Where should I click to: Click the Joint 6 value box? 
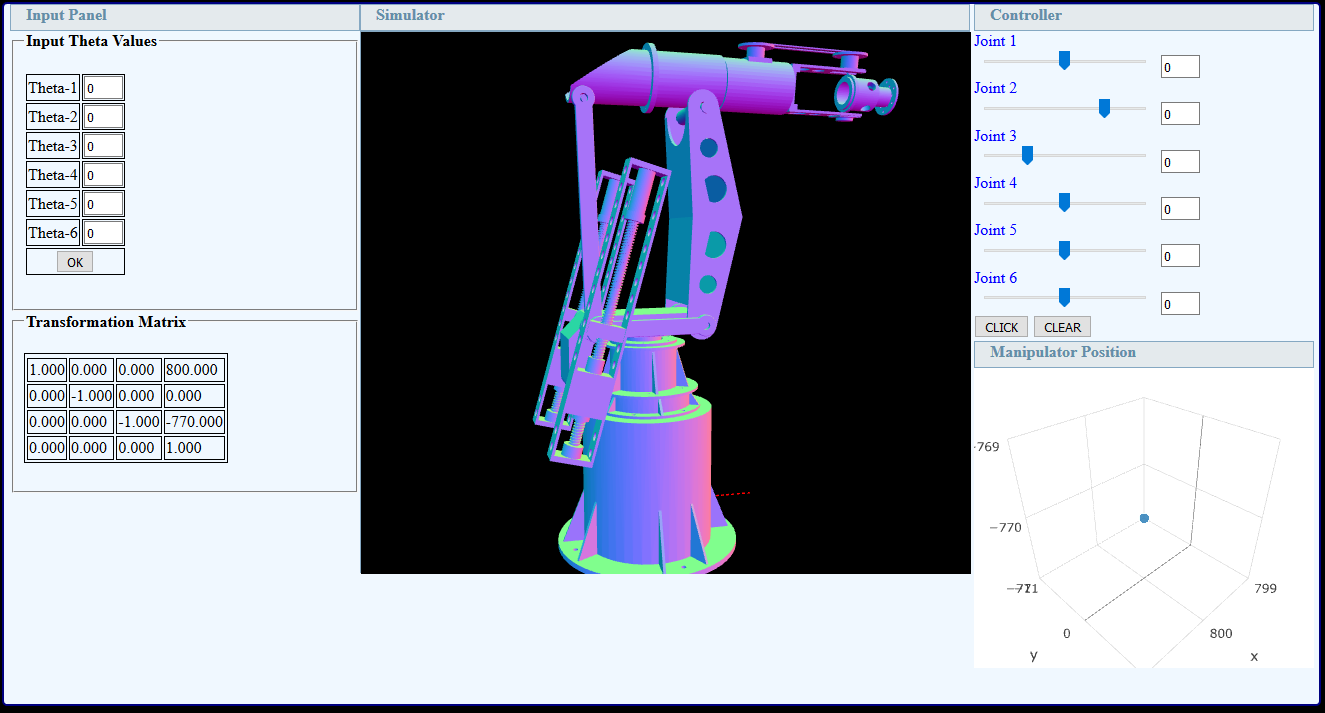(x=1180, y=304)
